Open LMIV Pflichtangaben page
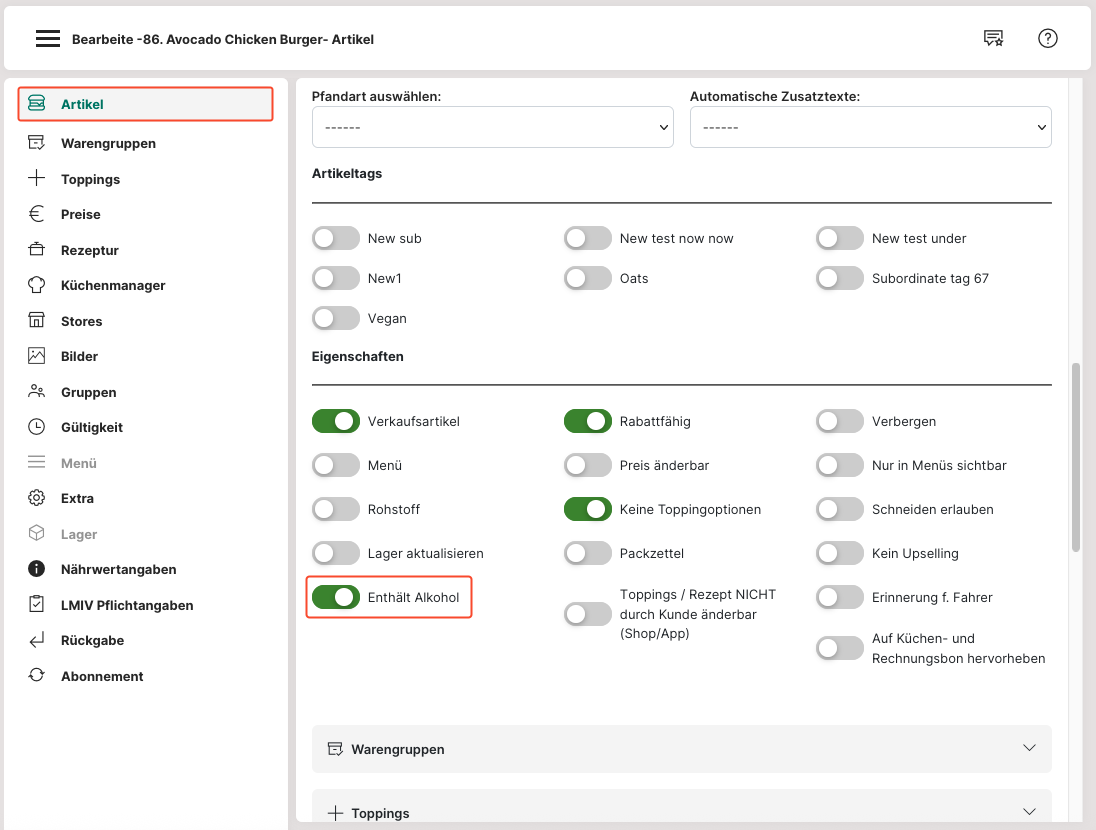 click(x=127, y=605)
